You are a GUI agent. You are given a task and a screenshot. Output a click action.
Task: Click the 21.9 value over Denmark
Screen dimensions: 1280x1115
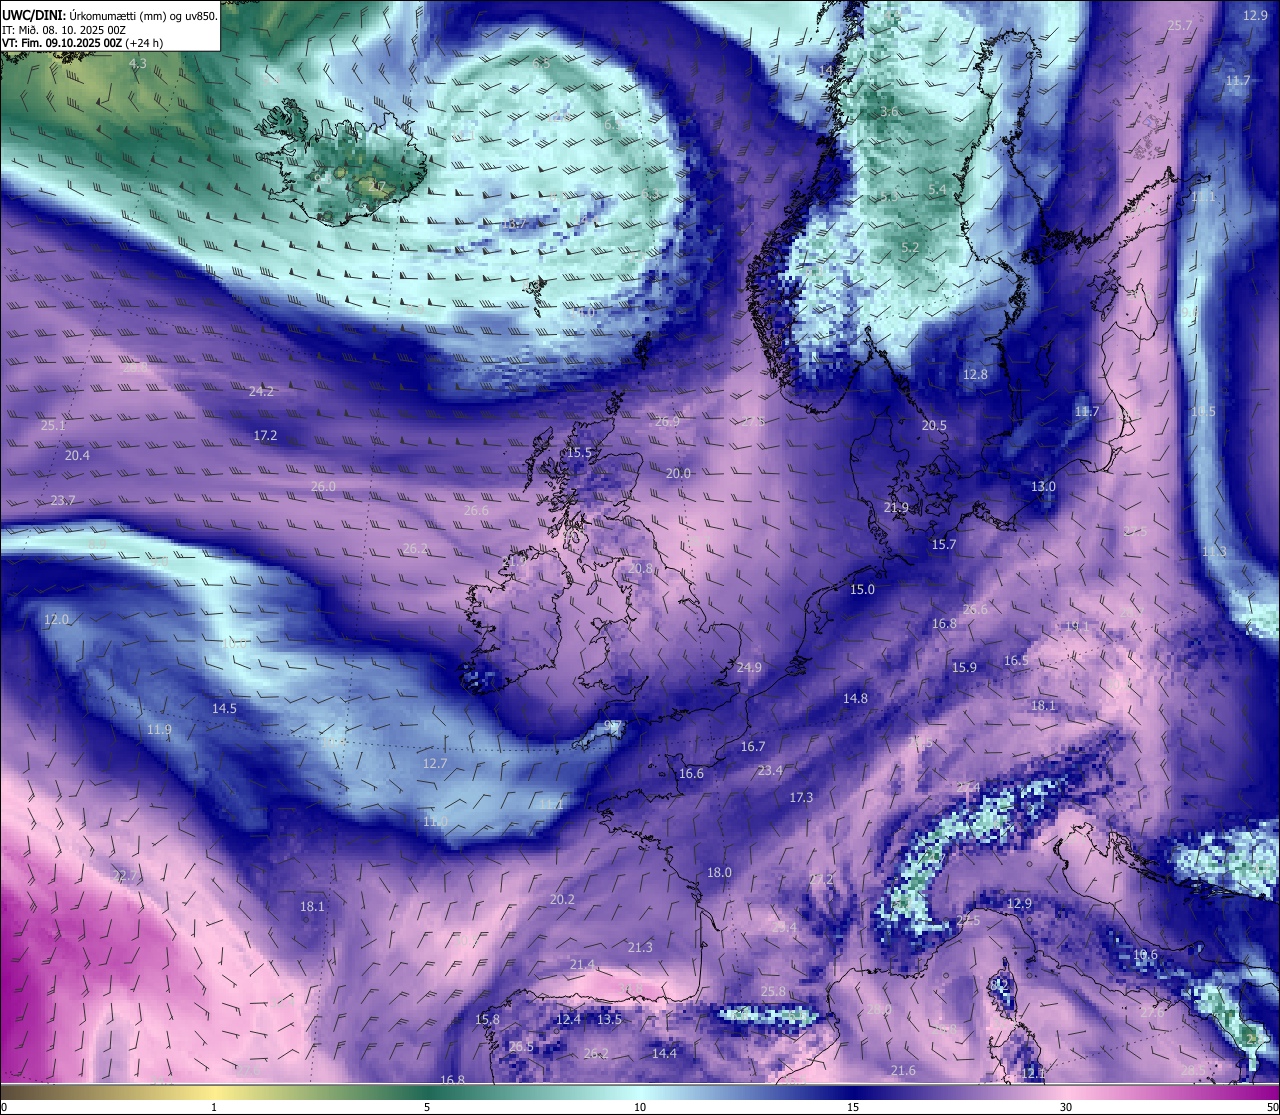pyautogui.click(x=896, y=507)
